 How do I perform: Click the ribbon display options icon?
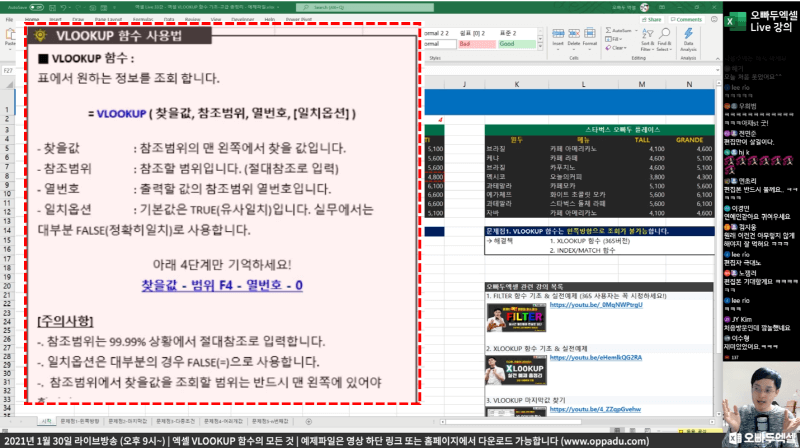pos(662,7)
